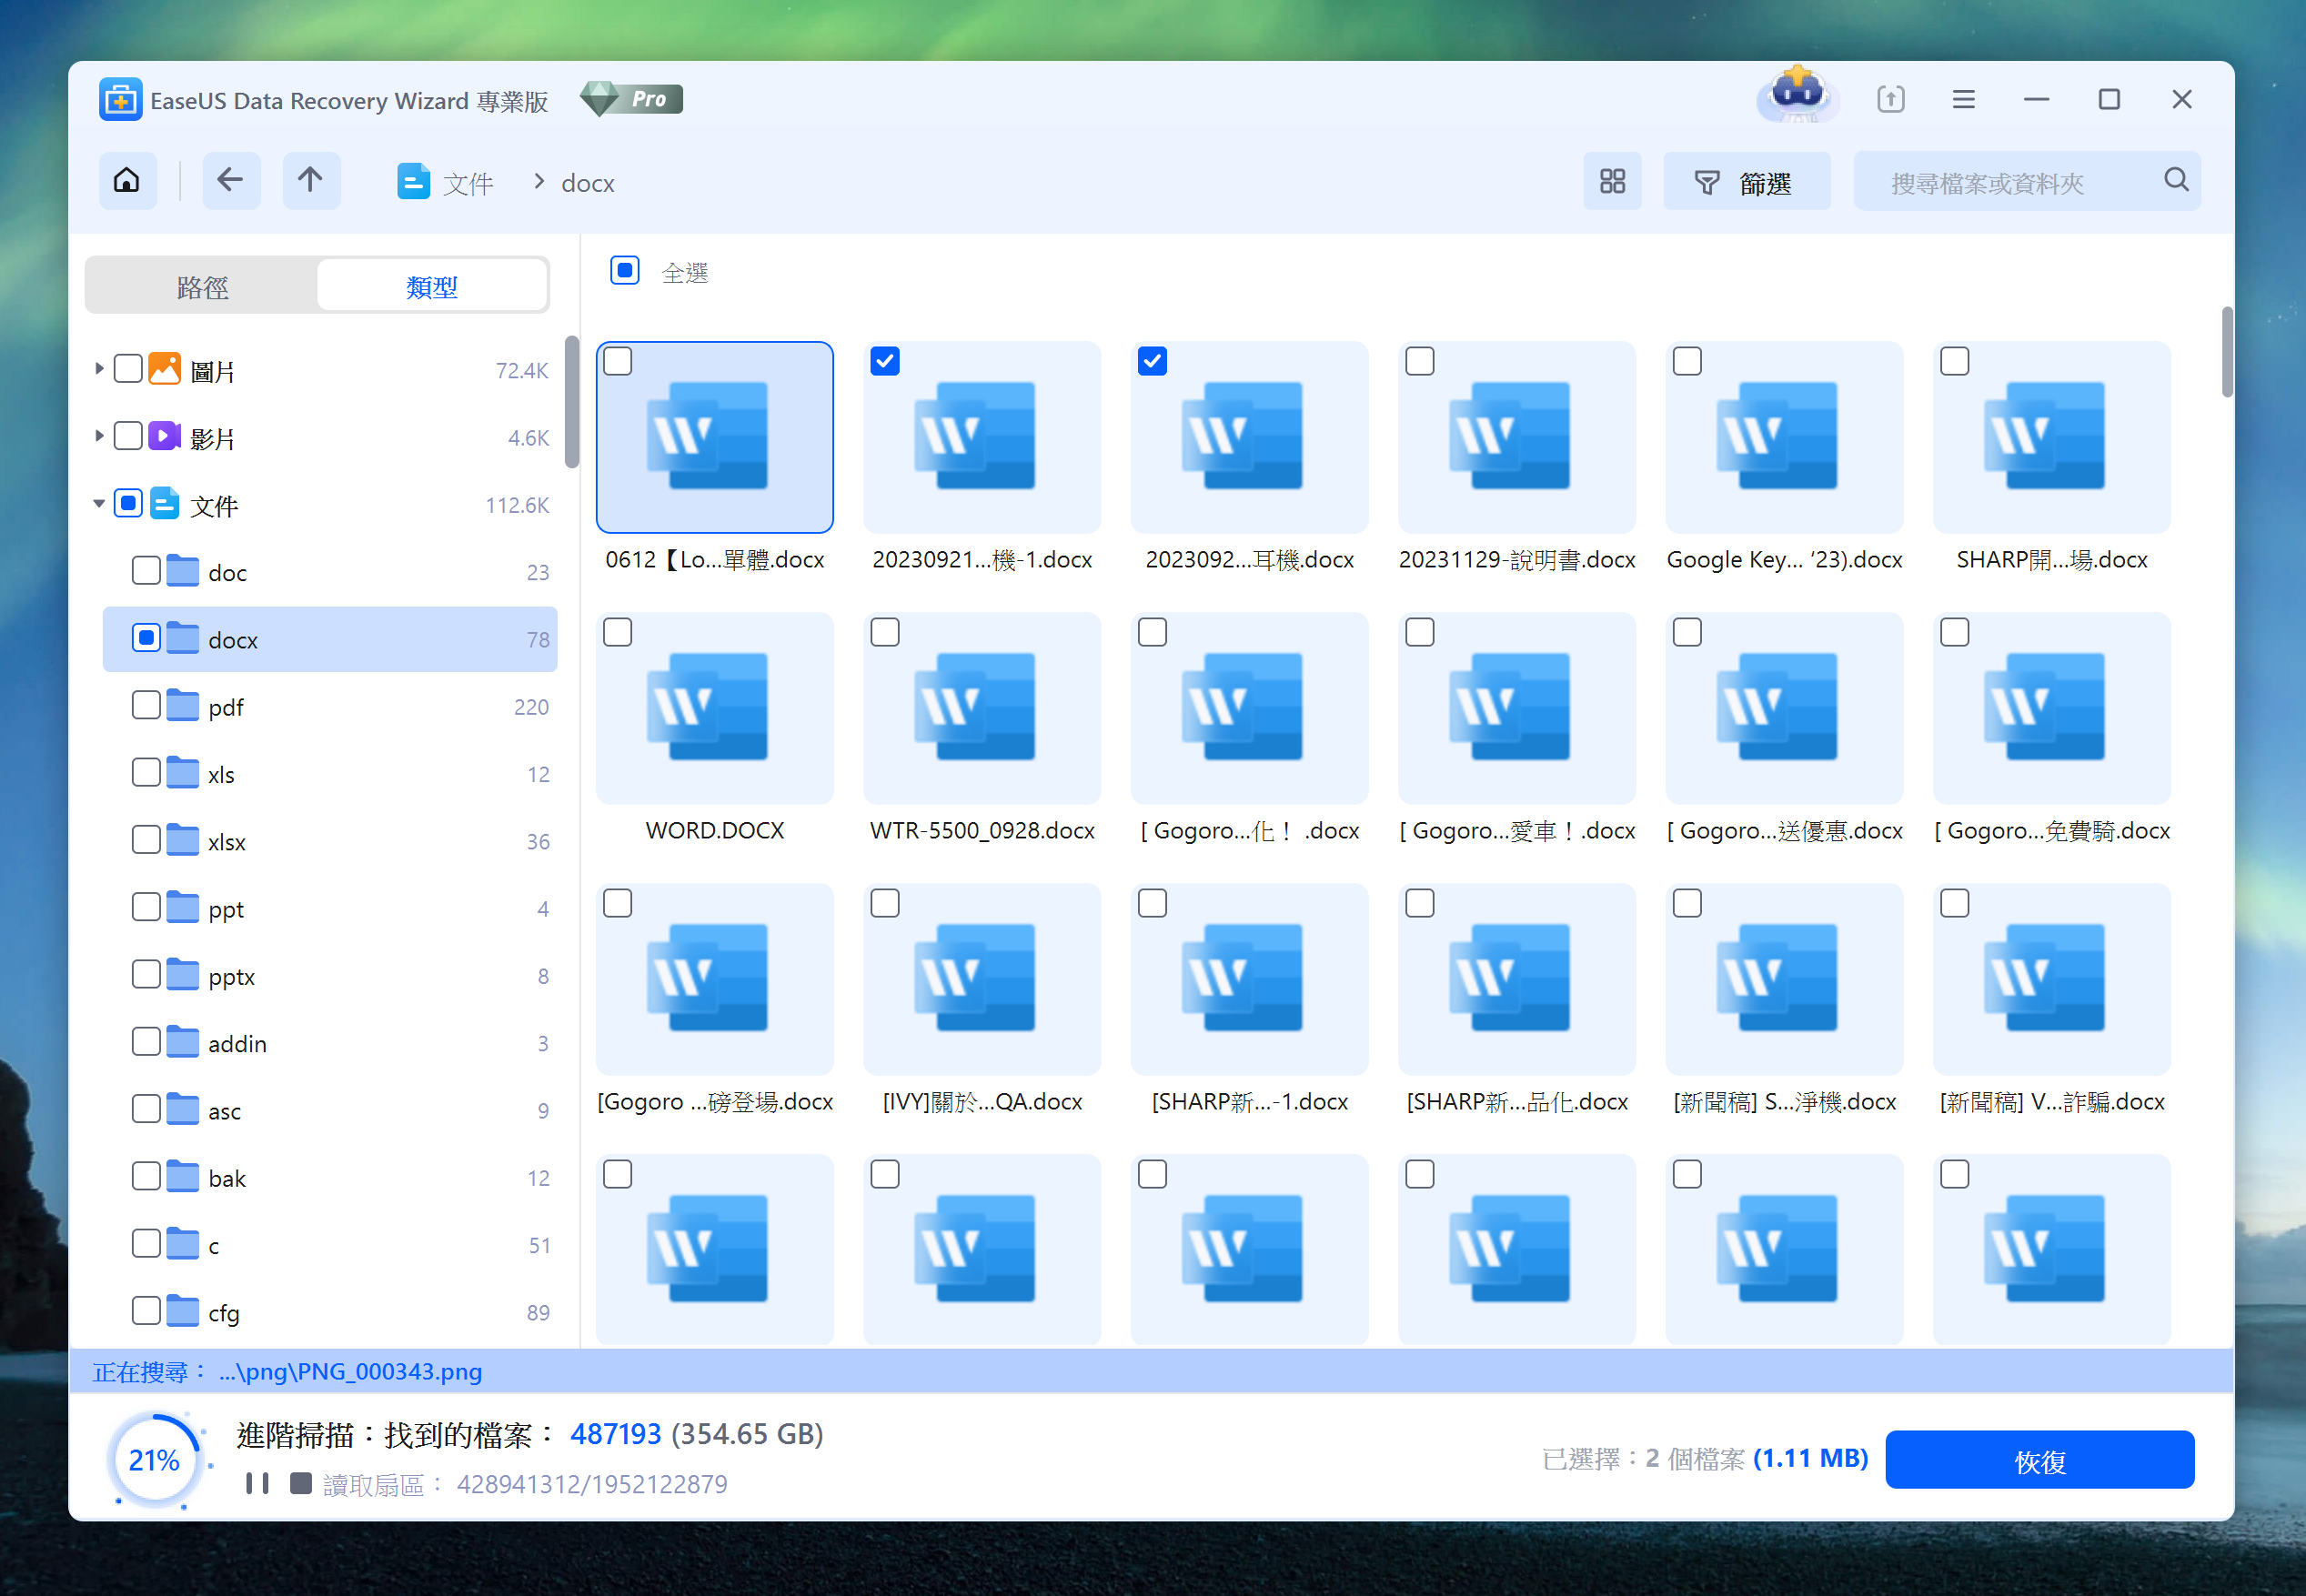
Task: Expand the 圖片 (Pictures) category
Action: (98, 369)
